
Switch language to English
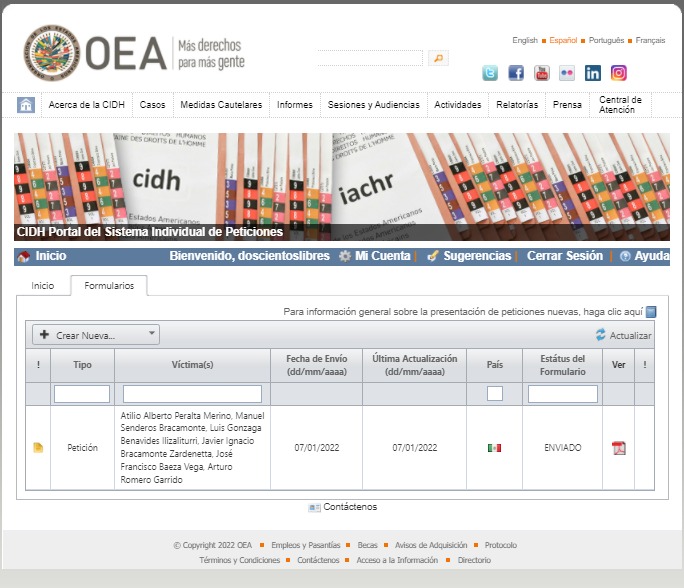tap(525, 41)
